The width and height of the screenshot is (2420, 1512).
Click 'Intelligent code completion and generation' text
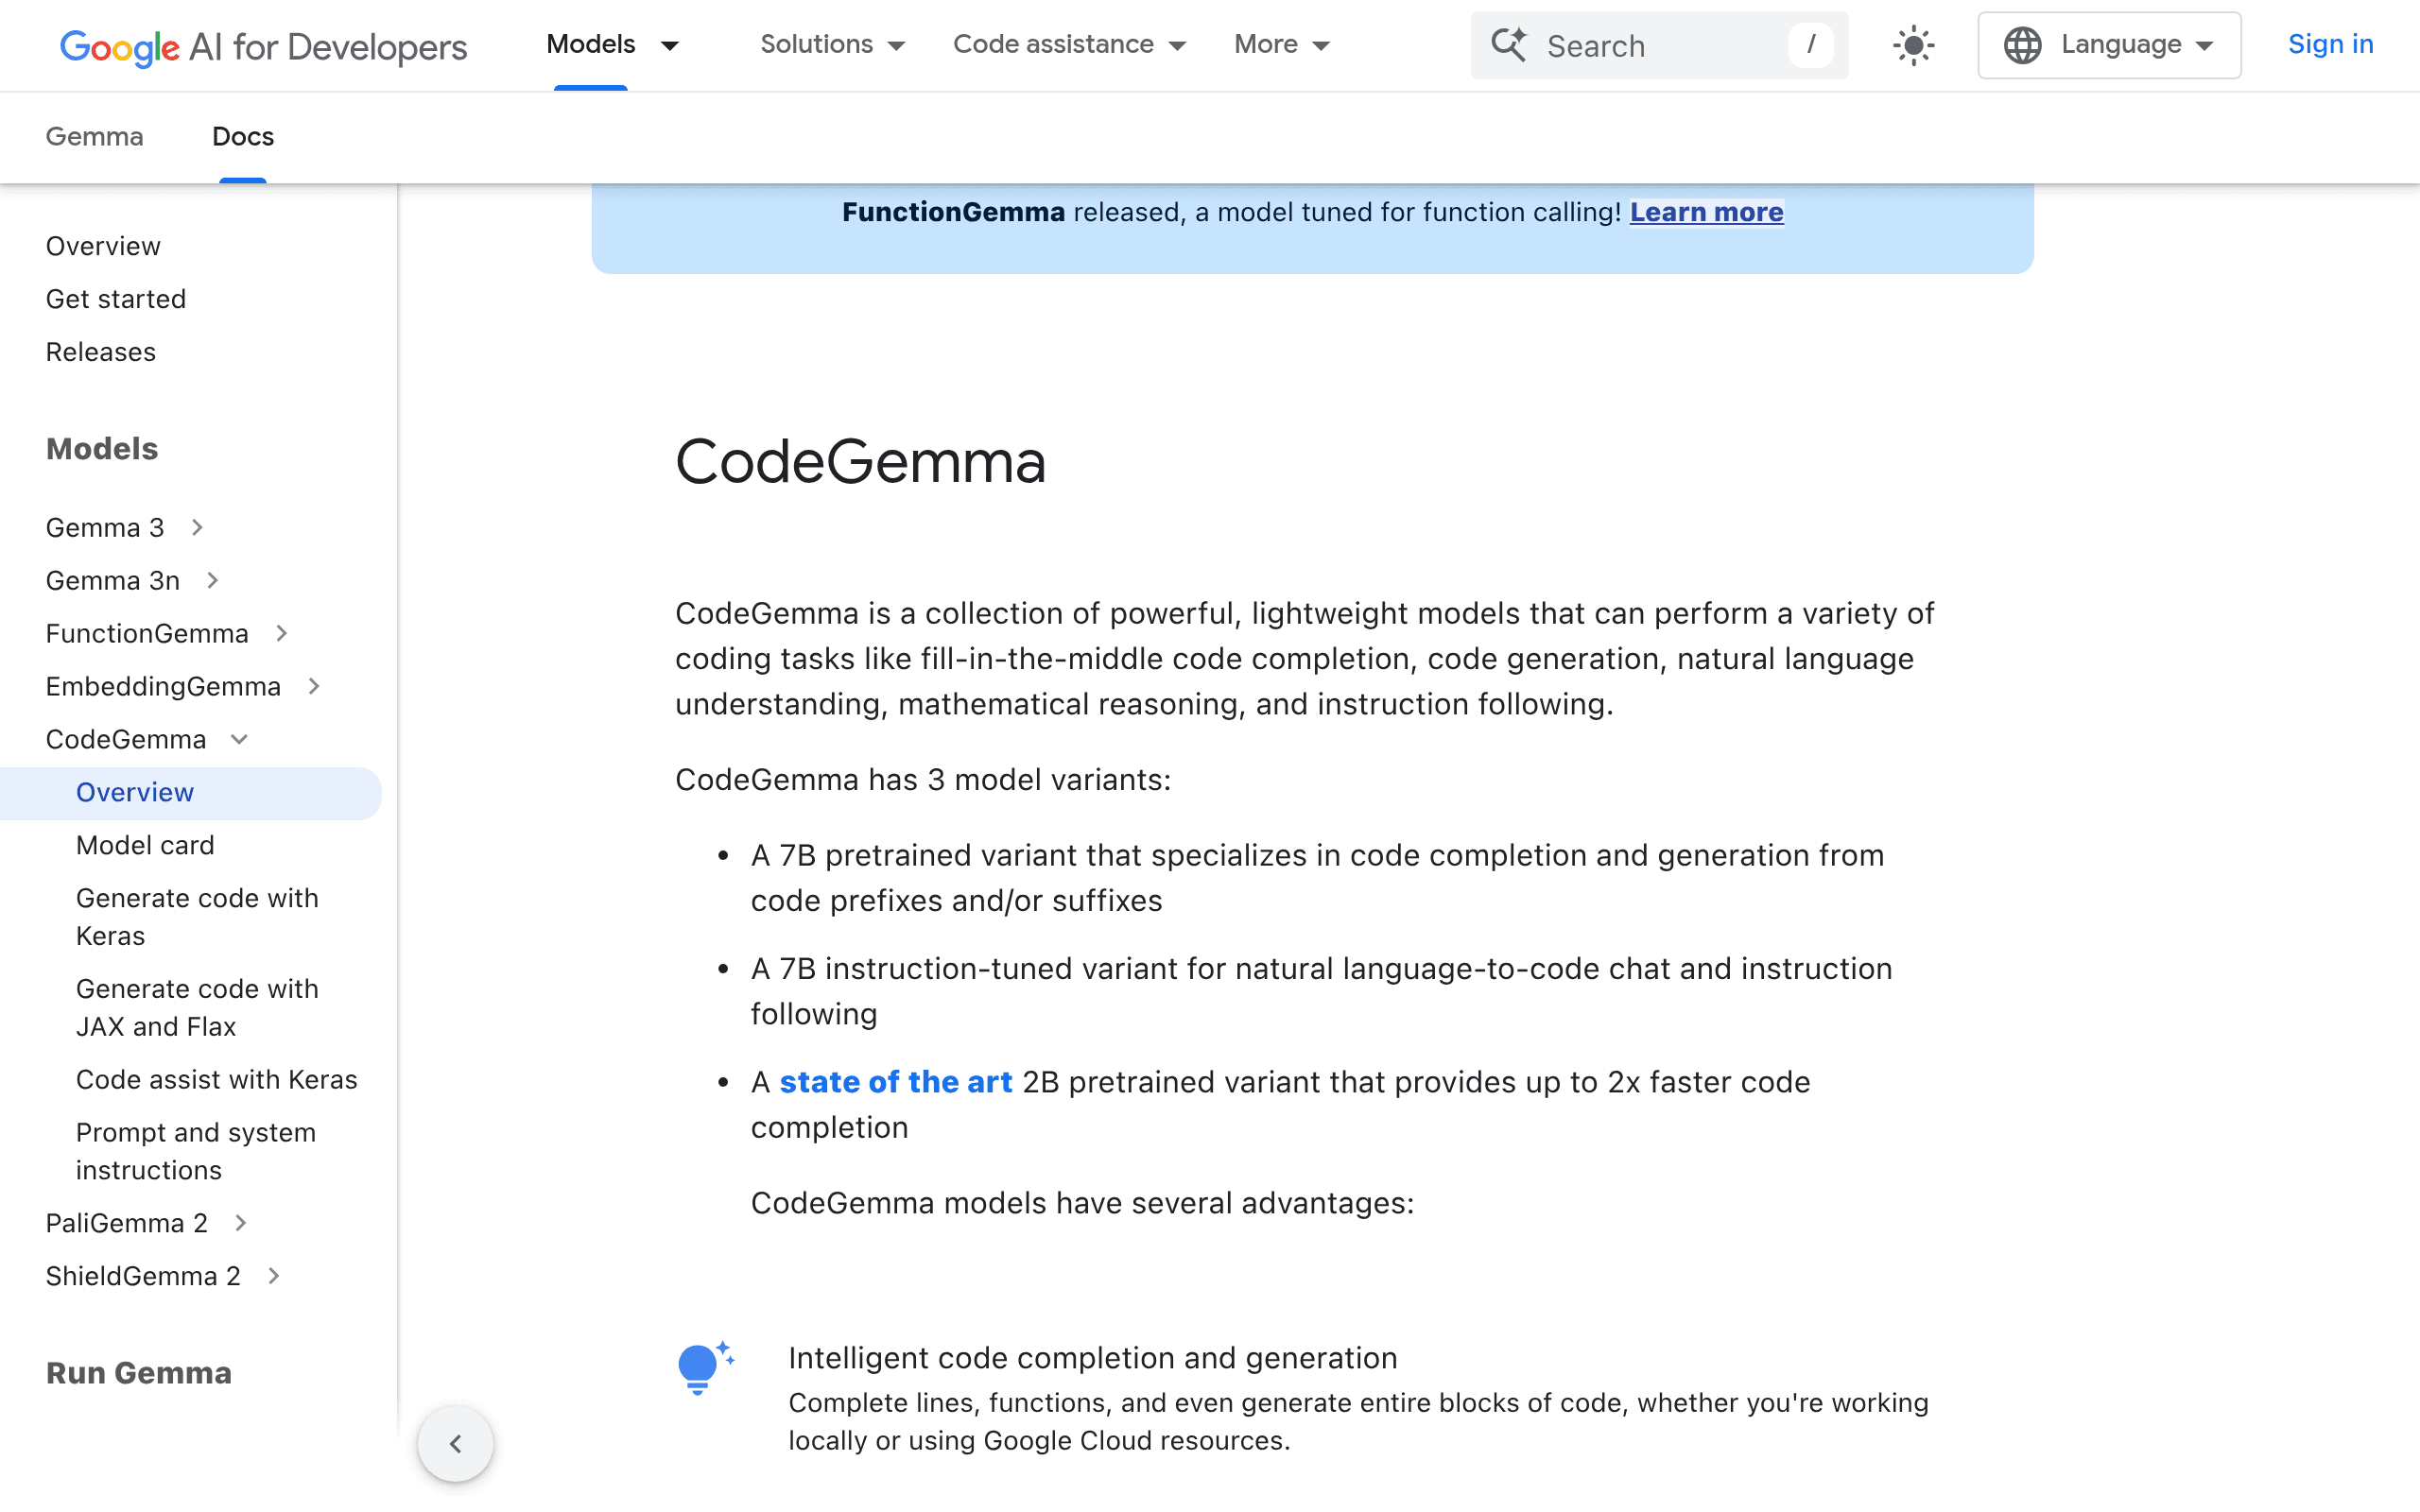pyautogui.click(x=1093, y=1358)
